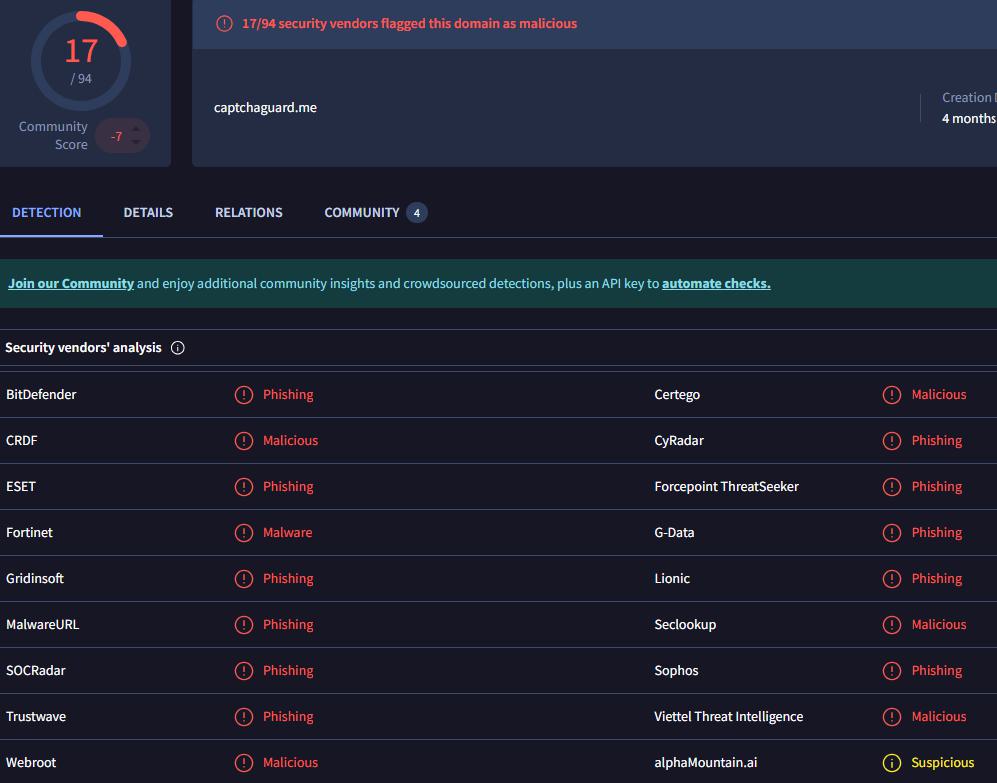997x783 pixels.
Task: Click the Webroot Malicious warning icon
Action: (x=244, y=763)
